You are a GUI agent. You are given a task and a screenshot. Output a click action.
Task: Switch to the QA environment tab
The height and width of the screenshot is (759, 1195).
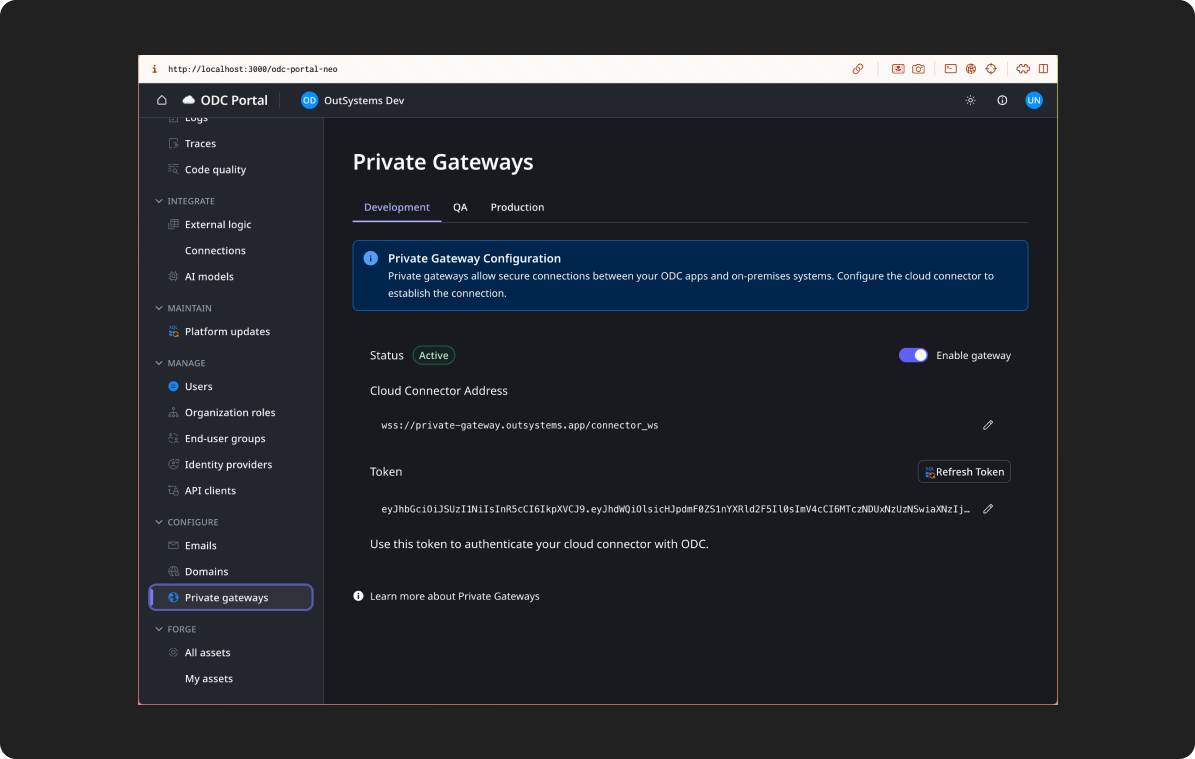click(x=460, y=207)
